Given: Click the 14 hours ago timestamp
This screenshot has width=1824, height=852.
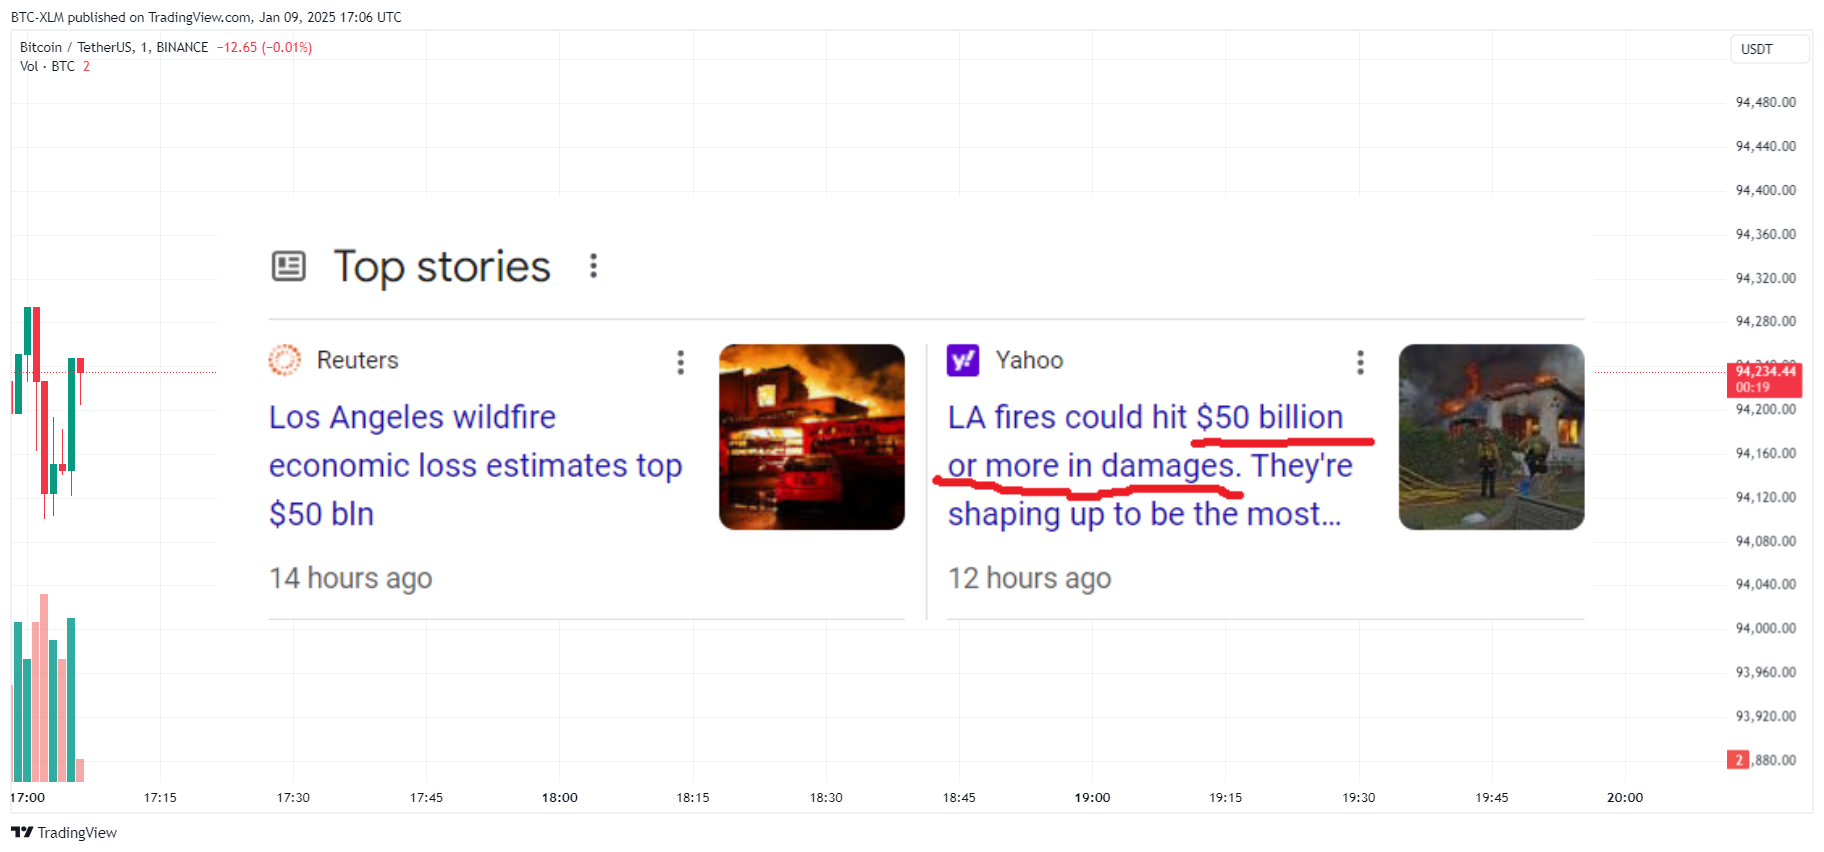Looking at the screenshot, I should click(x=350, y=578).
